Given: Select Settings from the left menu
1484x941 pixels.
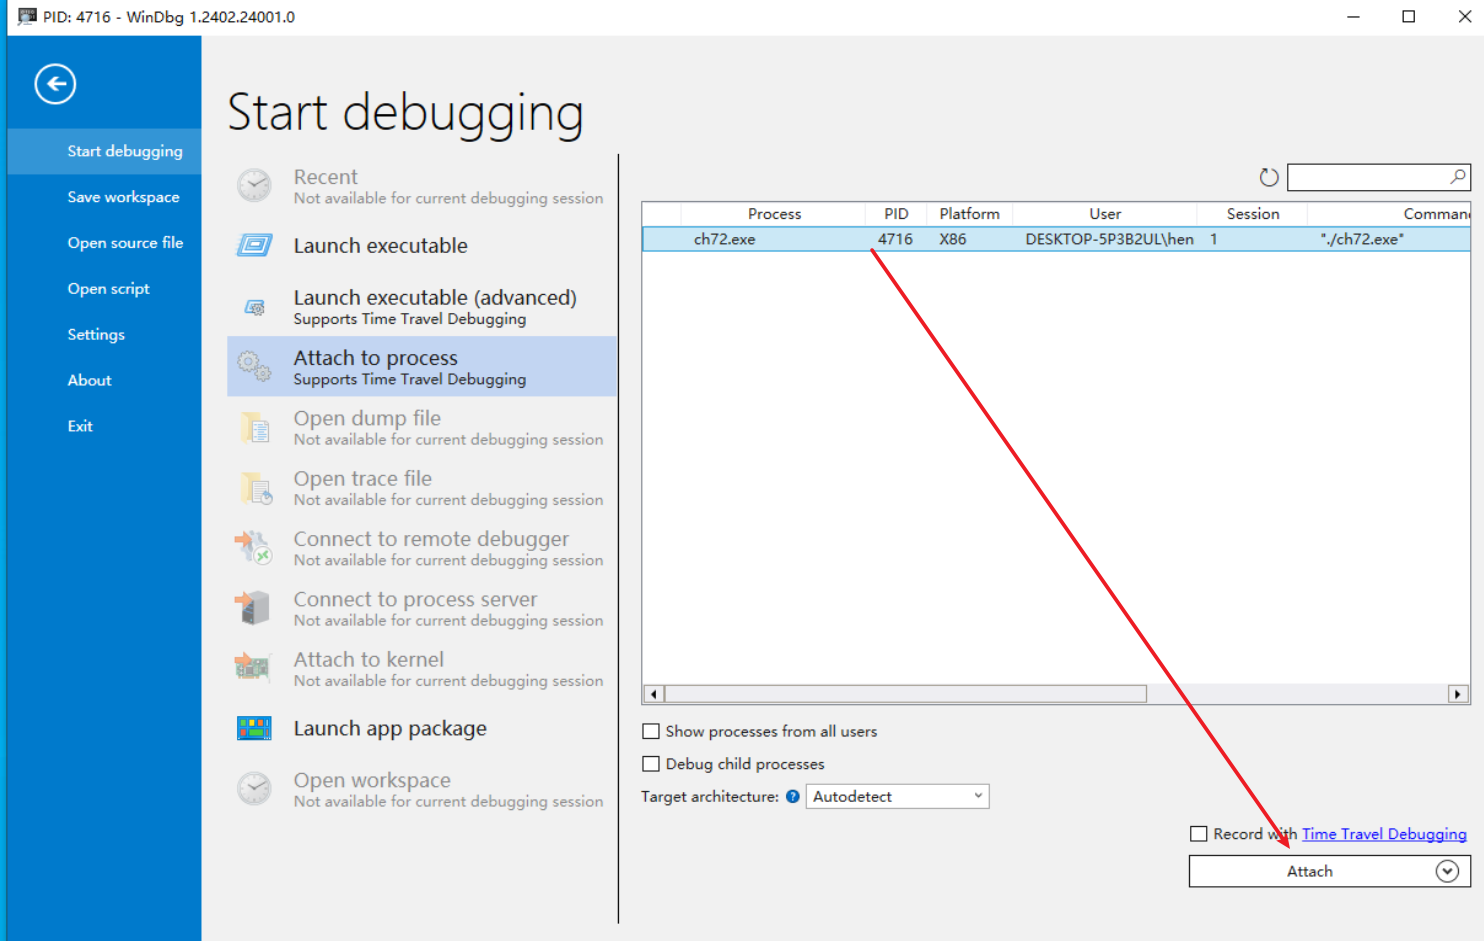Looking at the screenshot, I should [96, 335].
